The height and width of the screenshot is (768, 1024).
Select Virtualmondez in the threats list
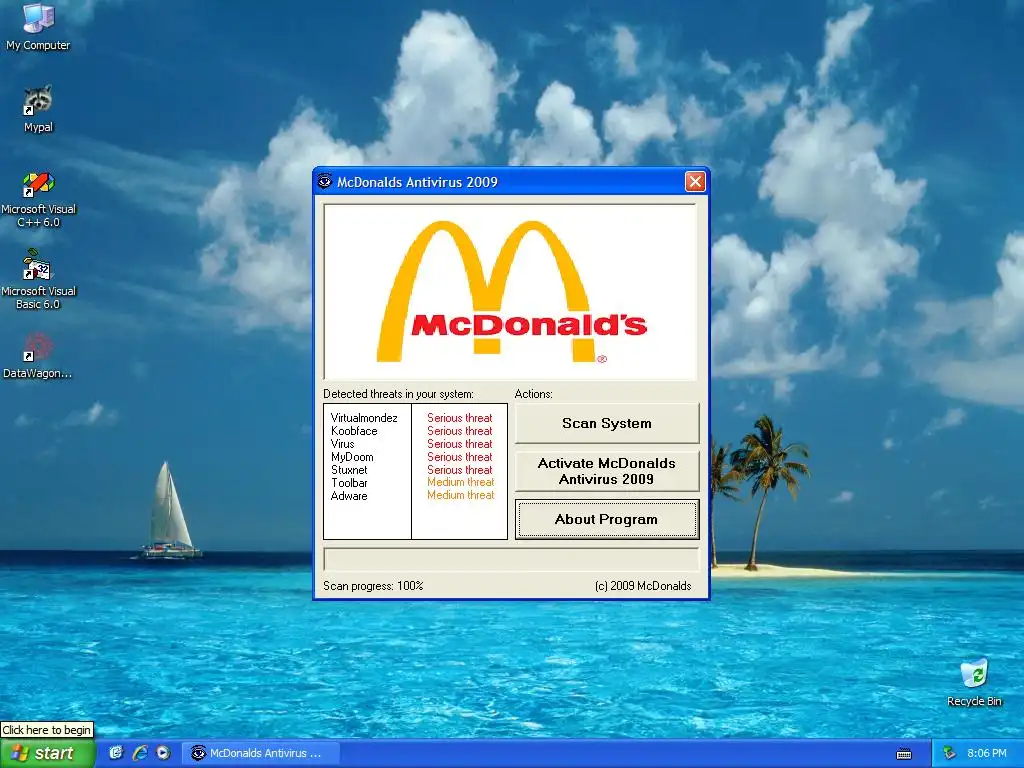tap(364, 418)
